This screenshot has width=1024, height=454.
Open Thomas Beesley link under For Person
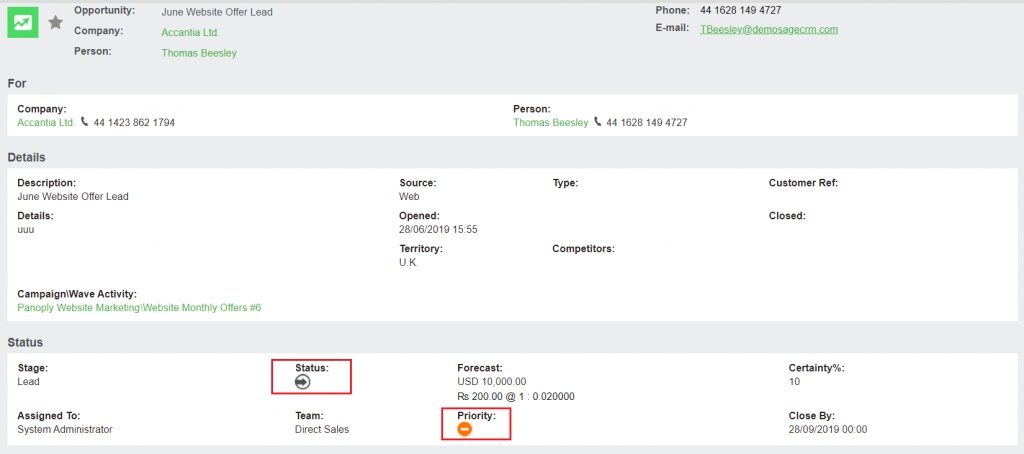tap(550, 123)
